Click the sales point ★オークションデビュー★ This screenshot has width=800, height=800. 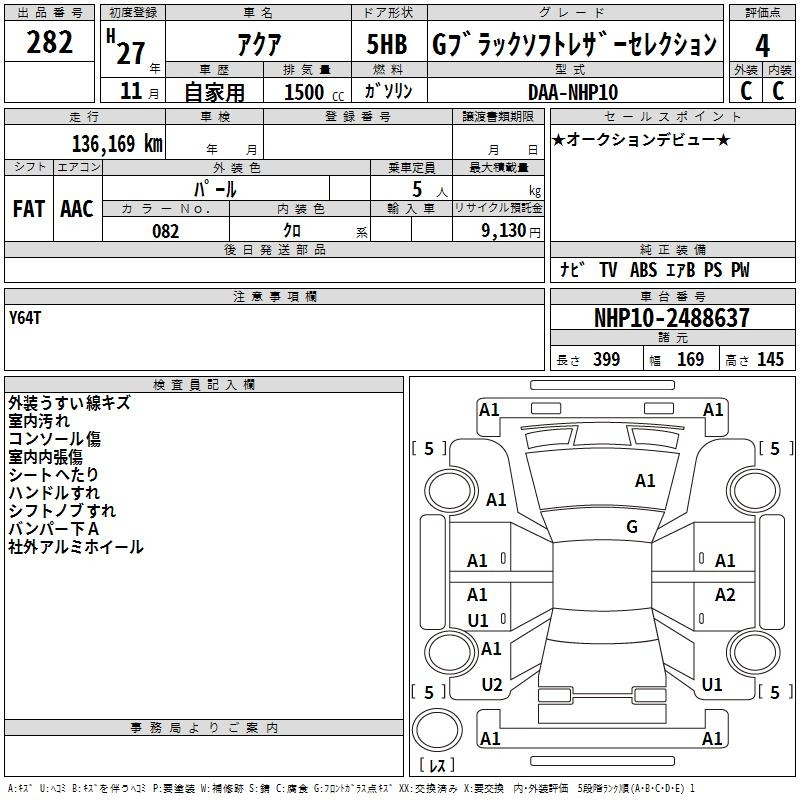pos(641,139)
